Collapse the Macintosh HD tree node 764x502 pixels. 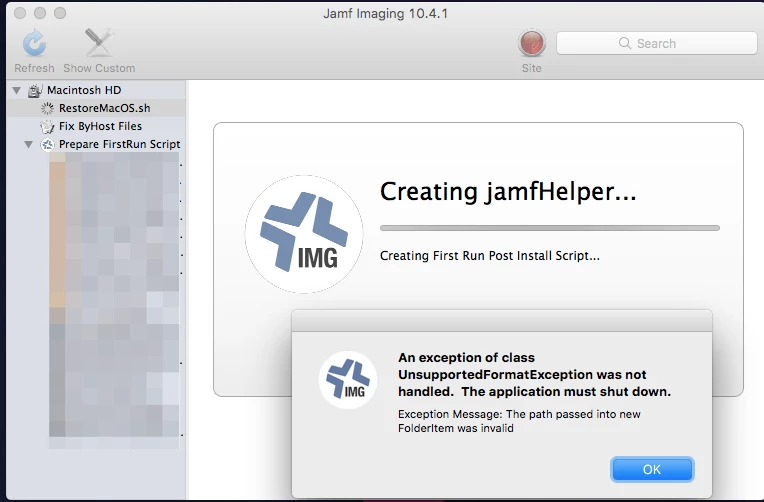17,90
